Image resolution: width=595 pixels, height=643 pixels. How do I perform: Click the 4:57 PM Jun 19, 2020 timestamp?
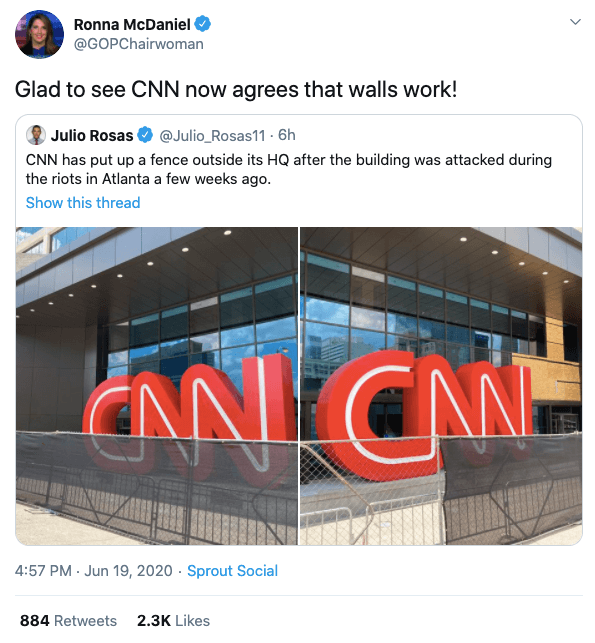93,571
